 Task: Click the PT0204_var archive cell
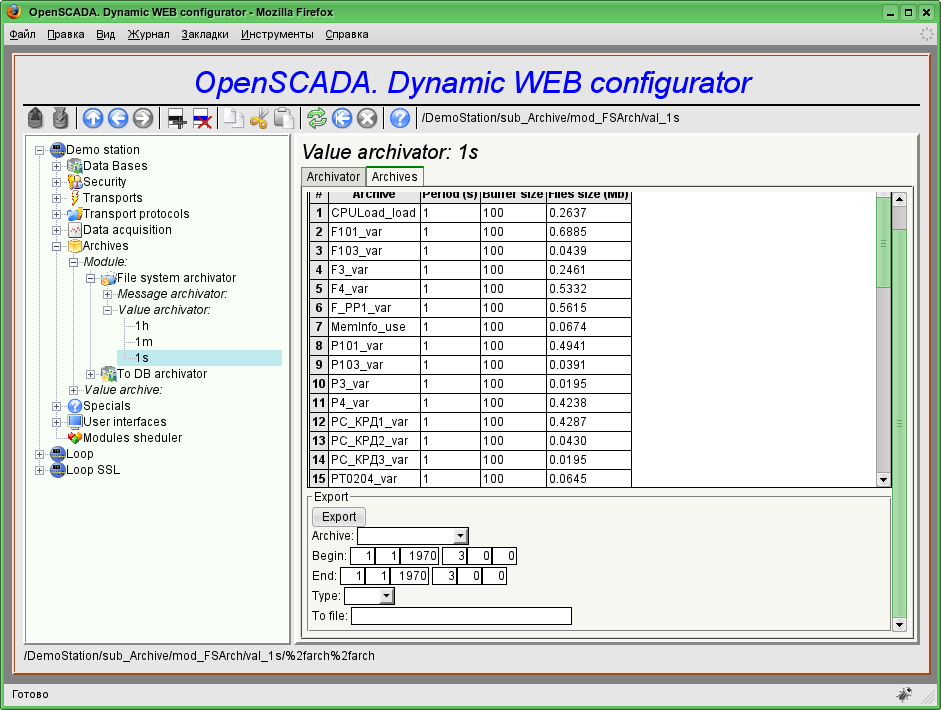coord(374,479)
